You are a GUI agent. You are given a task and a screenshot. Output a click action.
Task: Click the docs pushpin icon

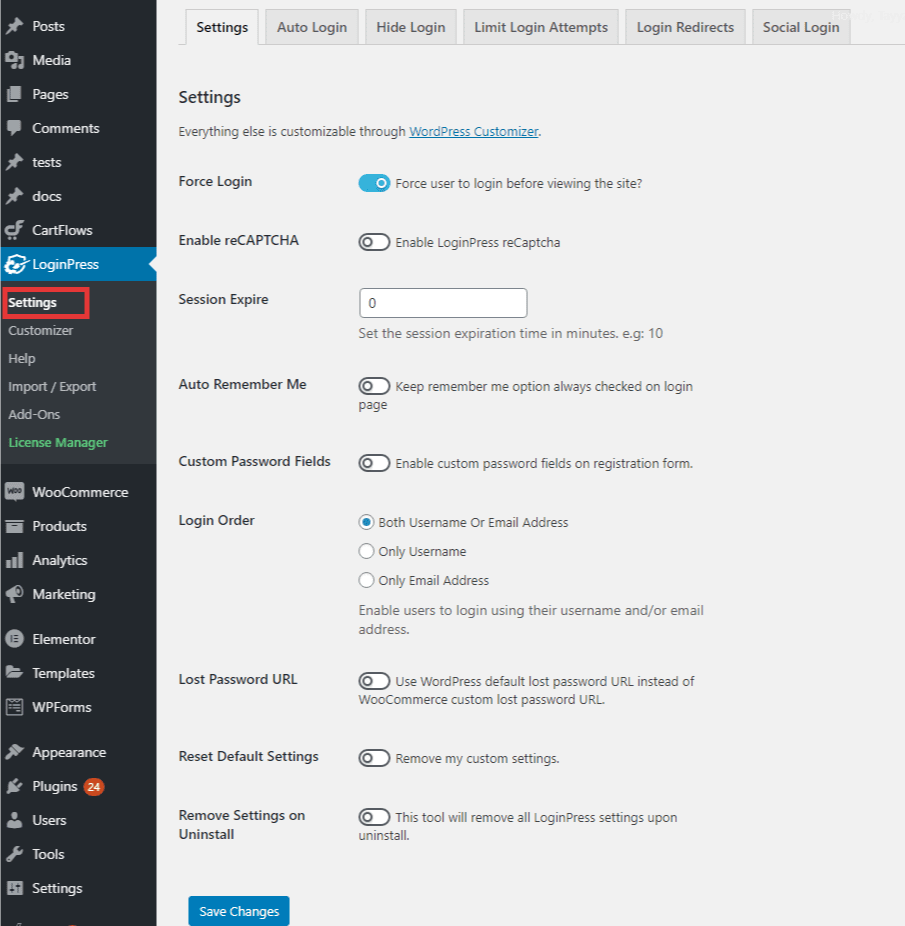click(14, 196)
